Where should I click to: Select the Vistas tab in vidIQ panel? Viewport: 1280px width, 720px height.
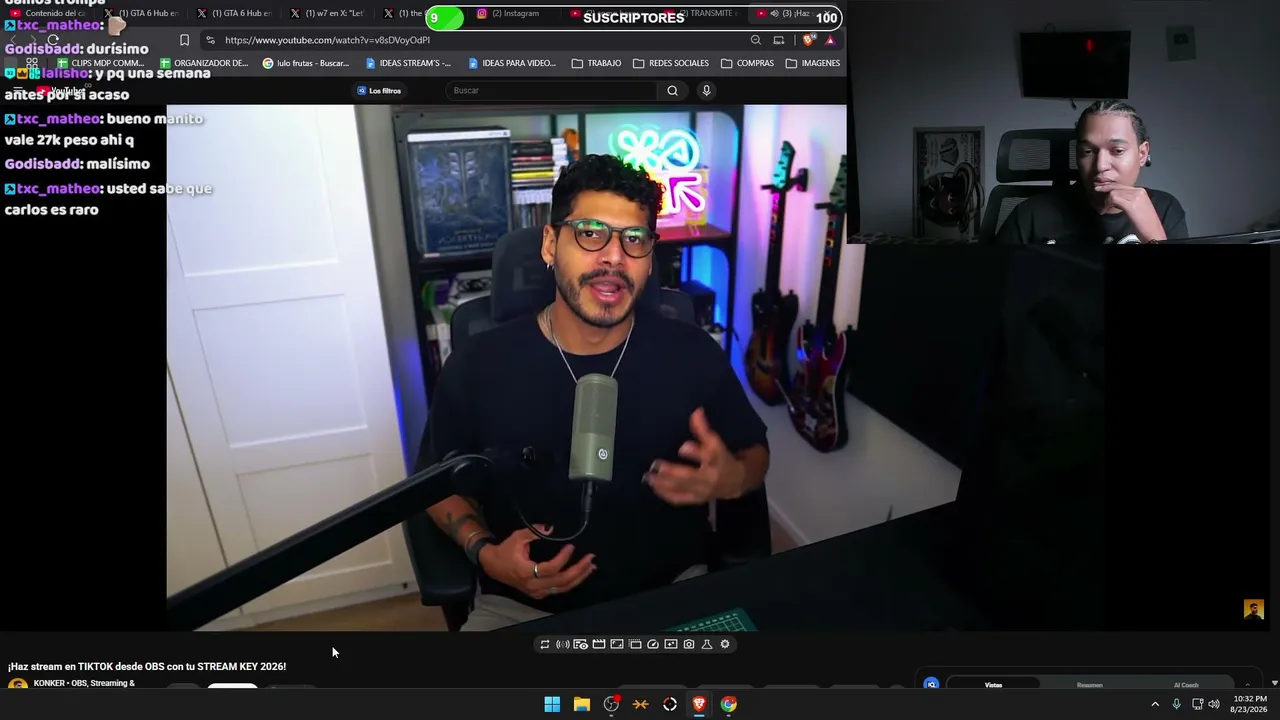(x=993, y=685)
